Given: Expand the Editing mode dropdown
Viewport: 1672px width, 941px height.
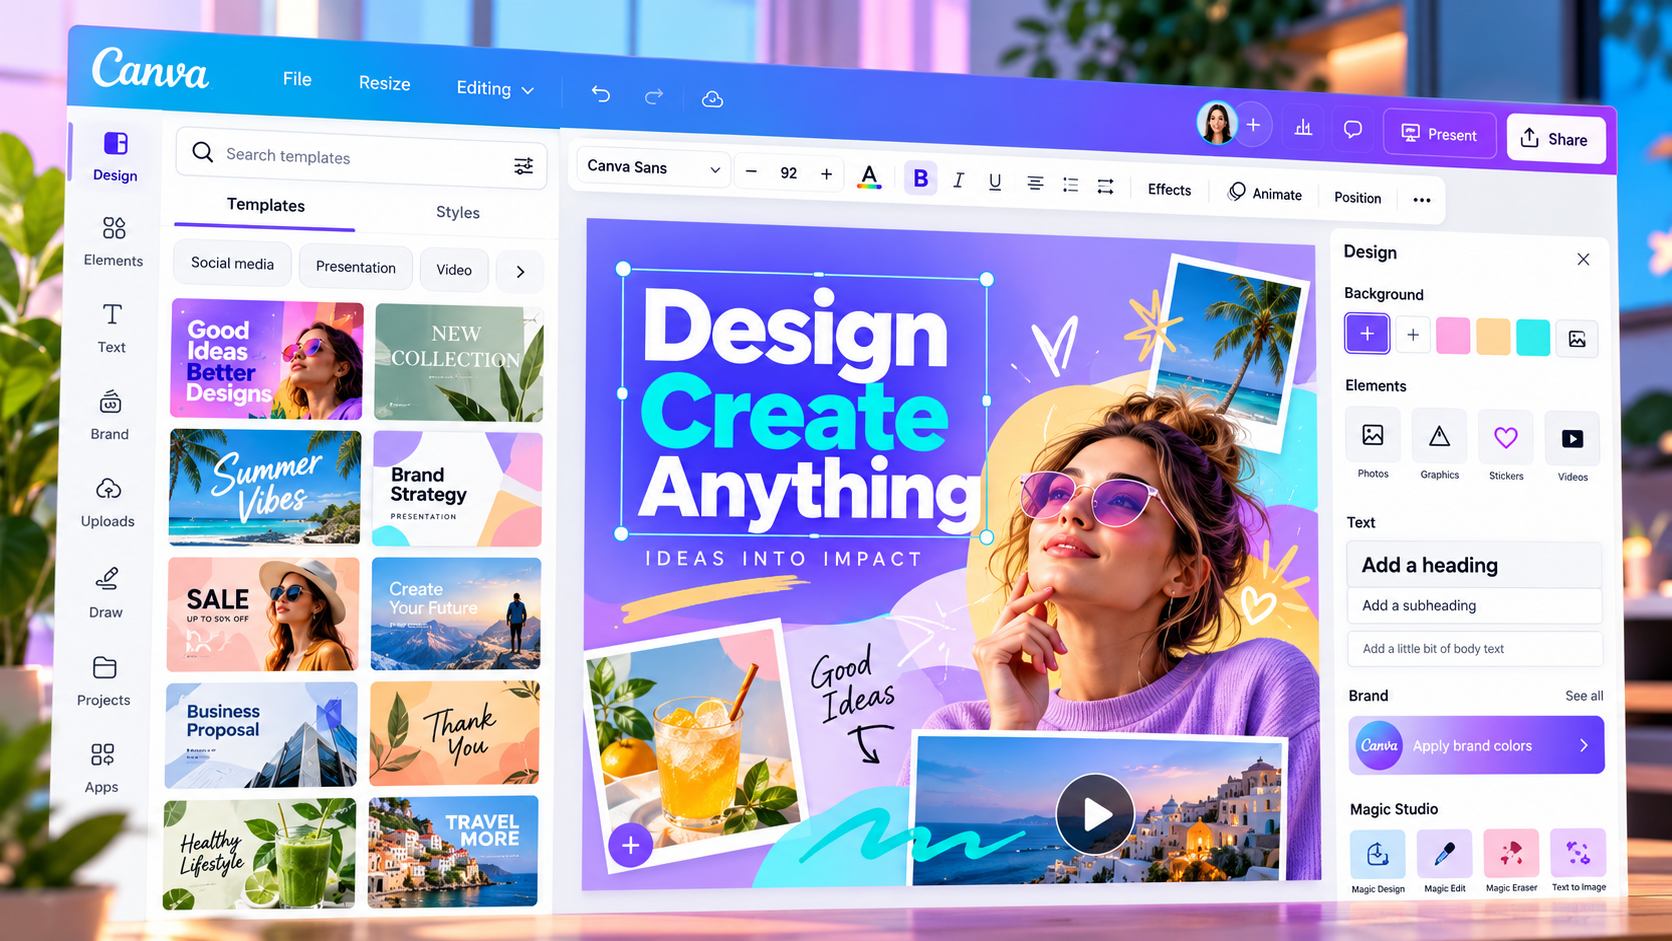Looking at the screenshot, I should 495,89.
